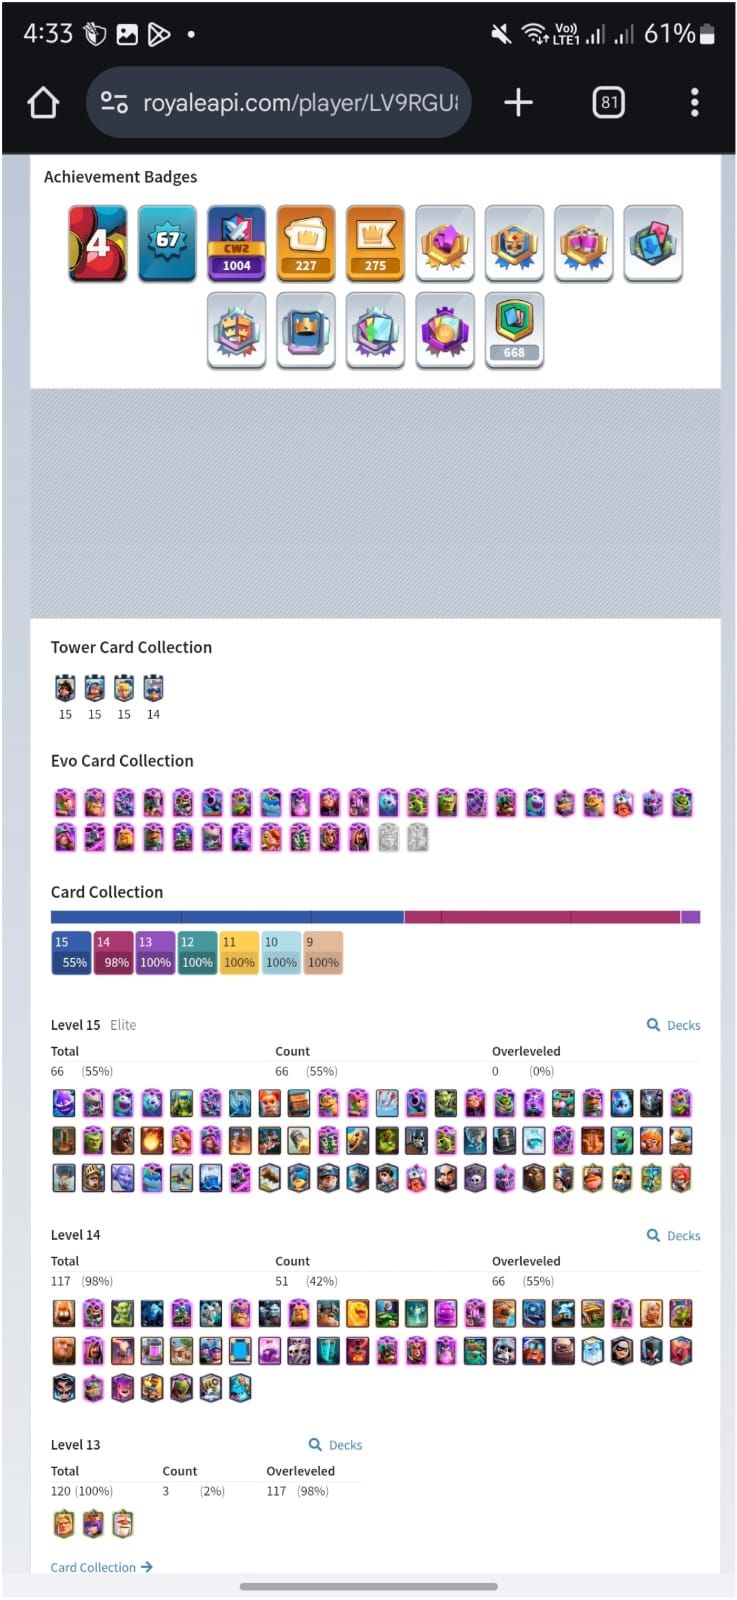Select the level 14 98% swatch
The width and height of the screenshot is (737, 1600).
click(113, 953)
